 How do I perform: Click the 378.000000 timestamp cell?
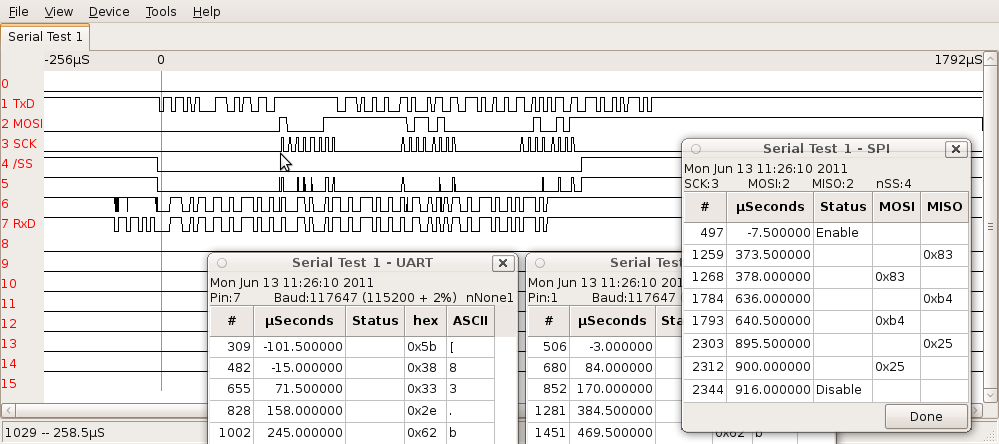pyautogui.click(x=770, y=277)
